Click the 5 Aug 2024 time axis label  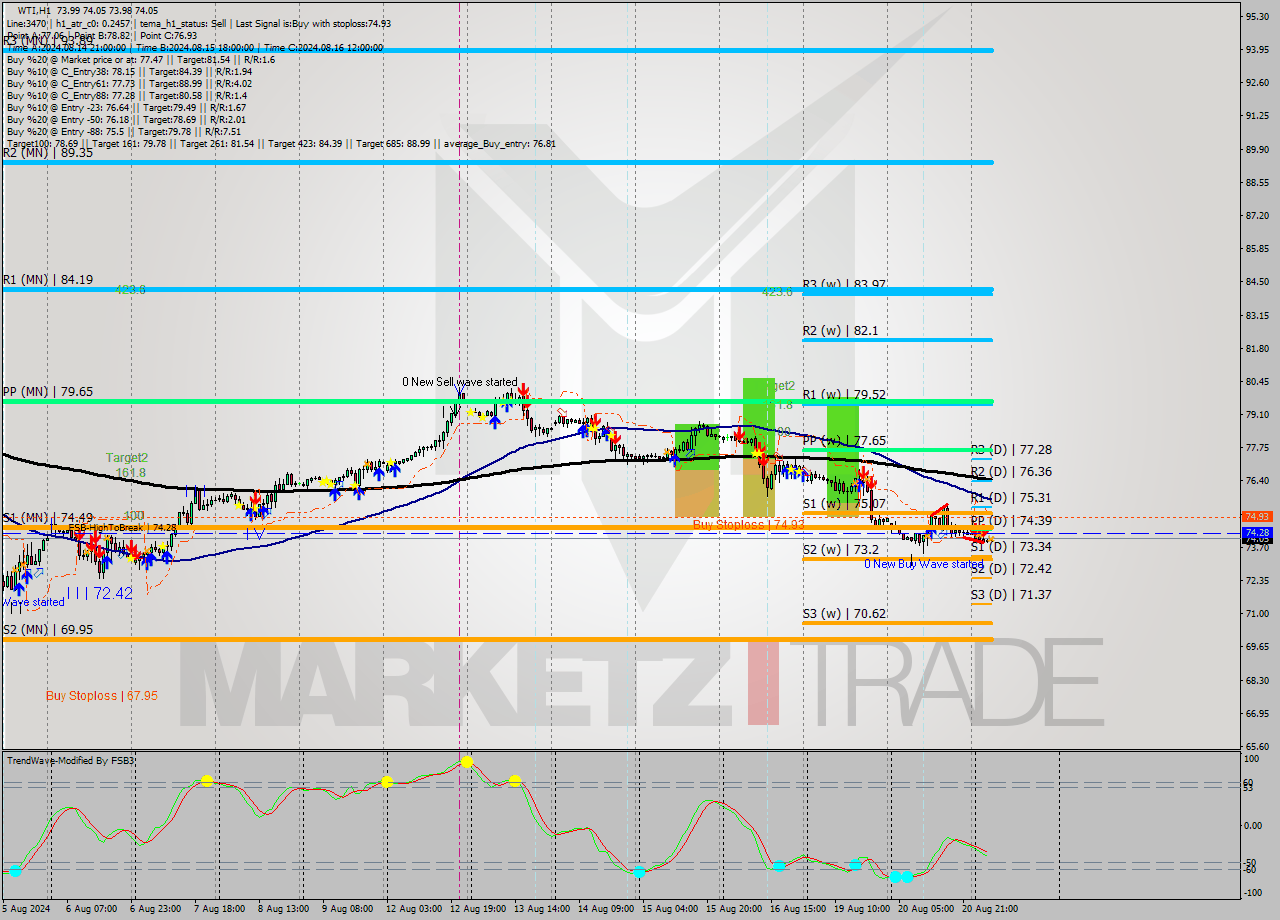pos(27,909)
